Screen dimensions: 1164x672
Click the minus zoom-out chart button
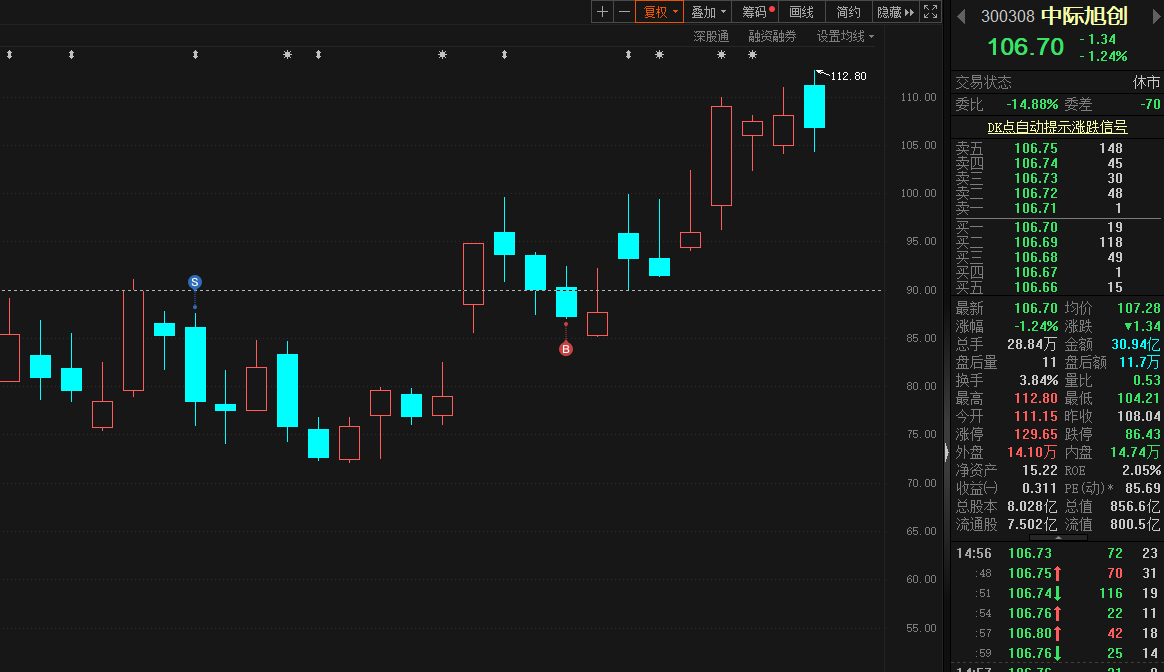point(624,12)
